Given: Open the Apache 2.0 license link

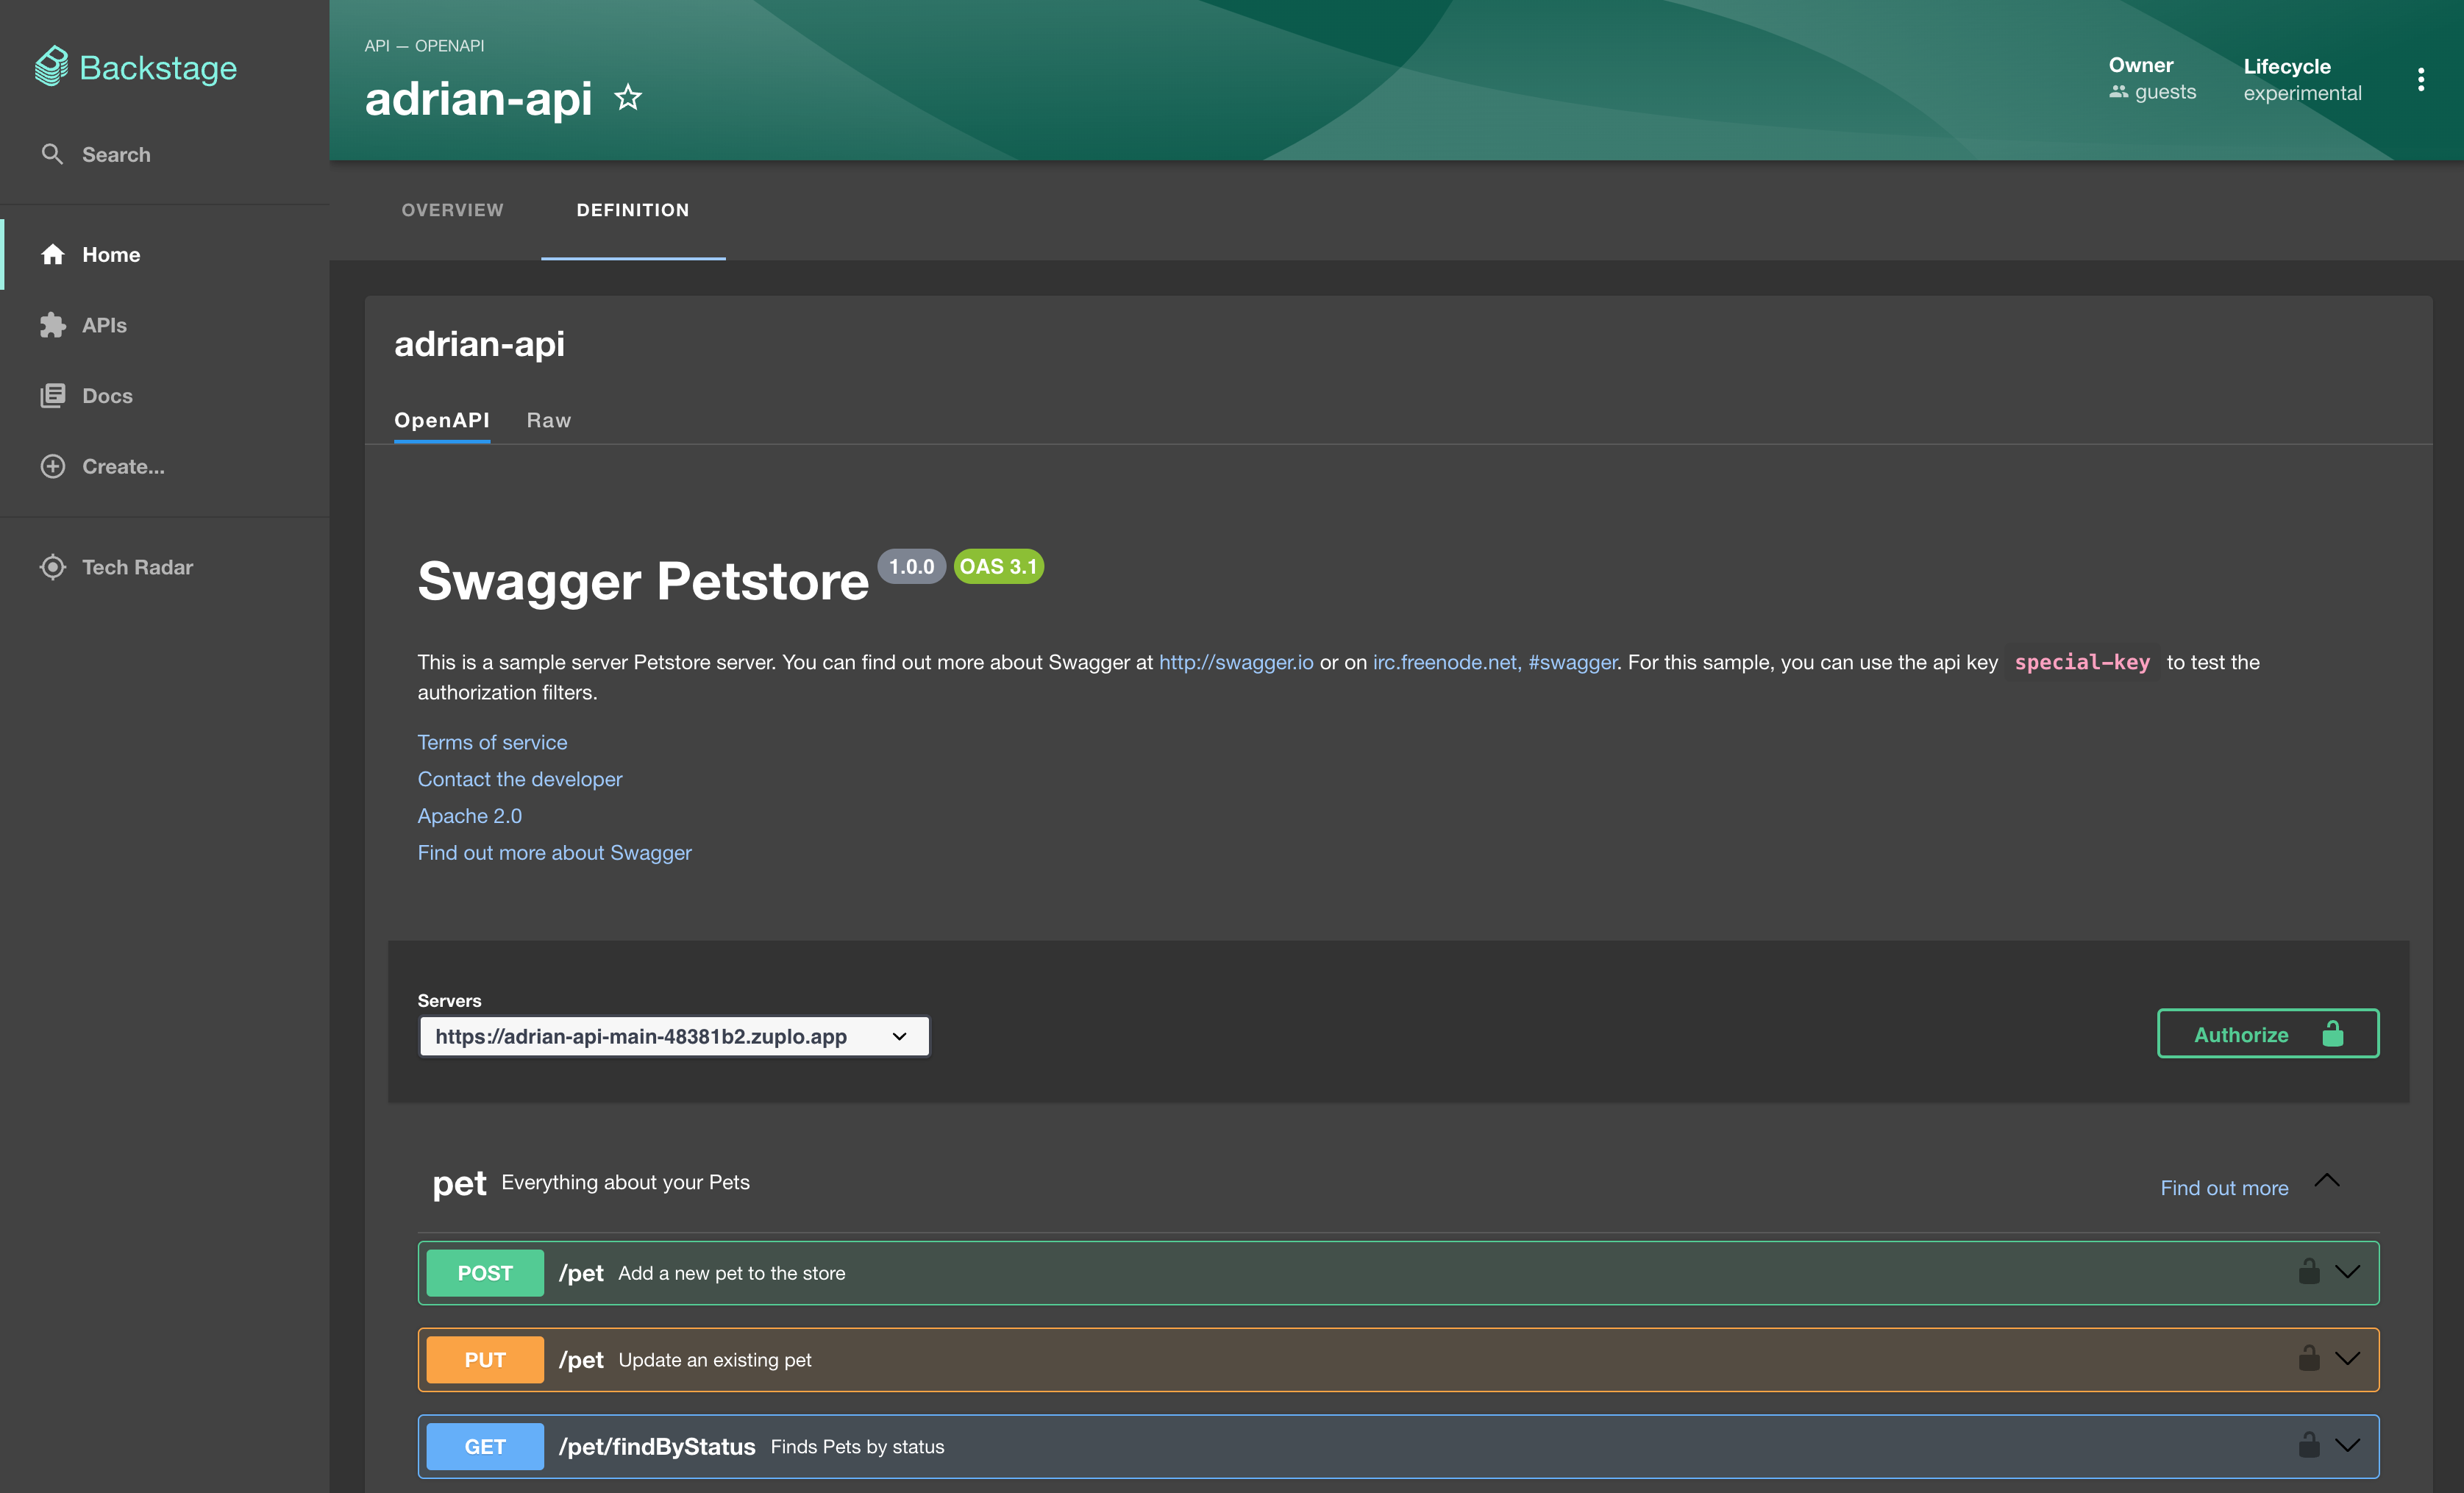Looking at the screenshot, I should click(x=470, y=816).
